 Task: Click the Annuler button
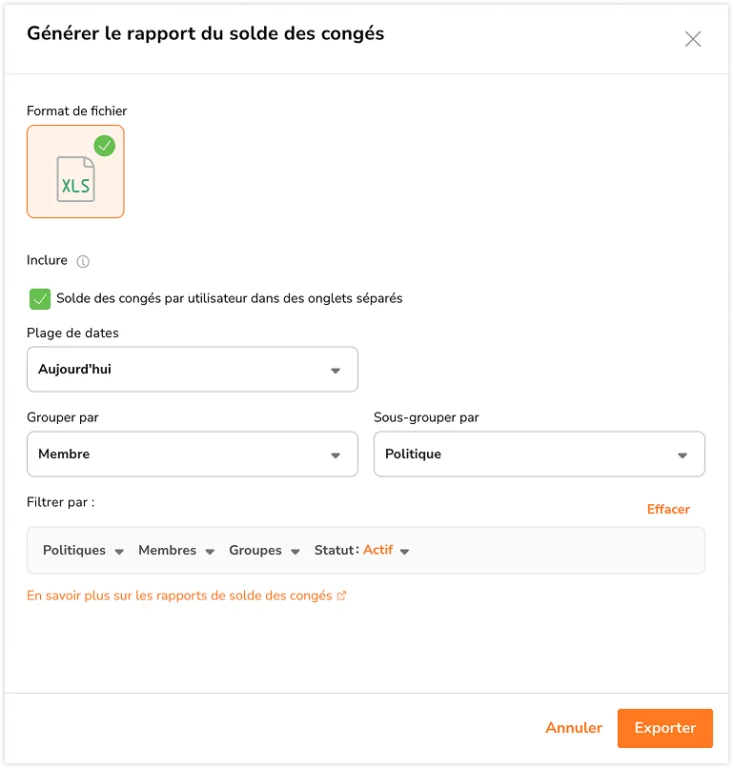pyautogui.click(x=574, y=728)
